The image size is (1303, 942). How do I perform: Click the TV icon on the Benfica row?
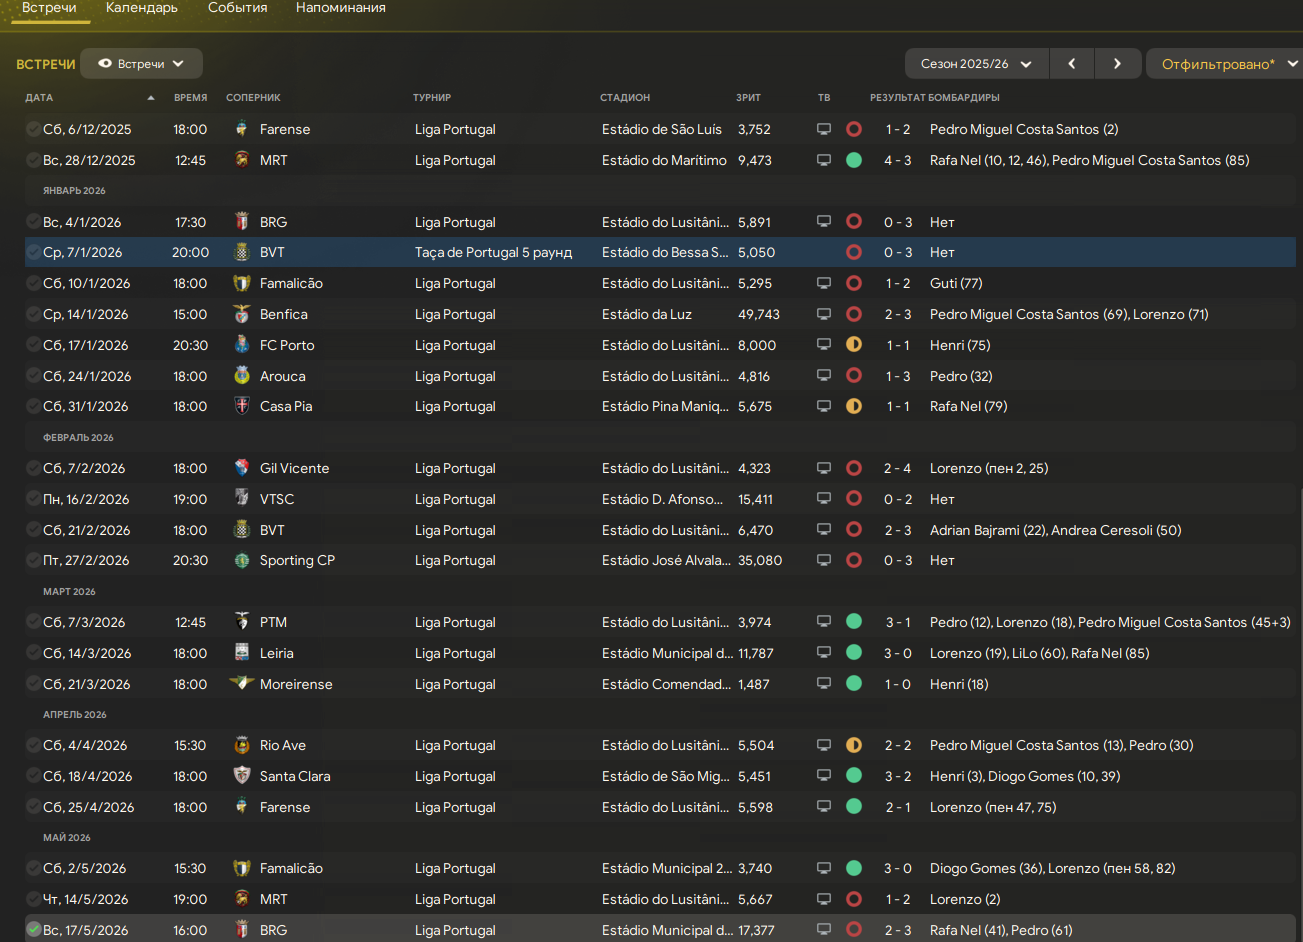tap(824, 314)
